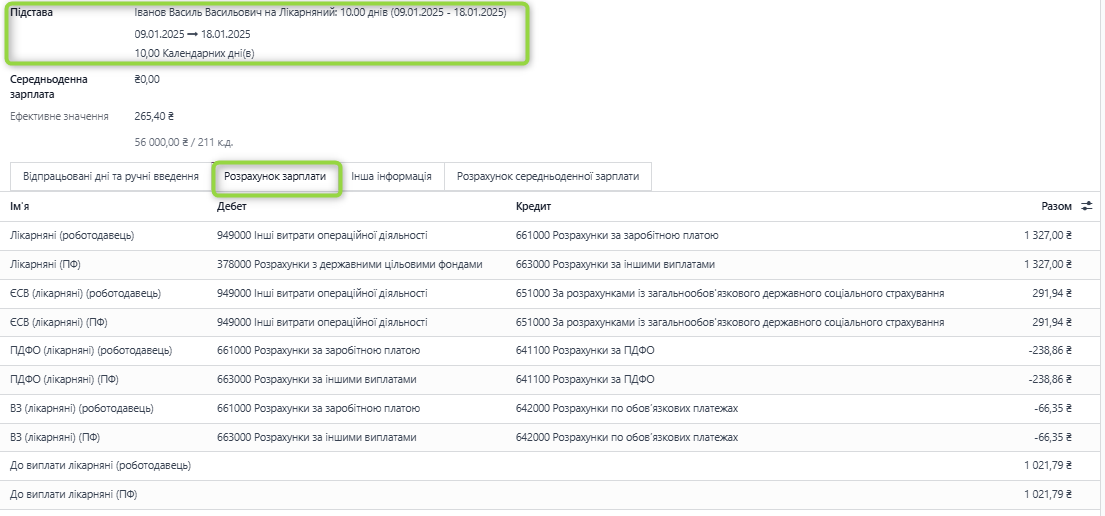Open the optional columns settings icon
Screen dimensions: 1105x516
[1087, 206]
